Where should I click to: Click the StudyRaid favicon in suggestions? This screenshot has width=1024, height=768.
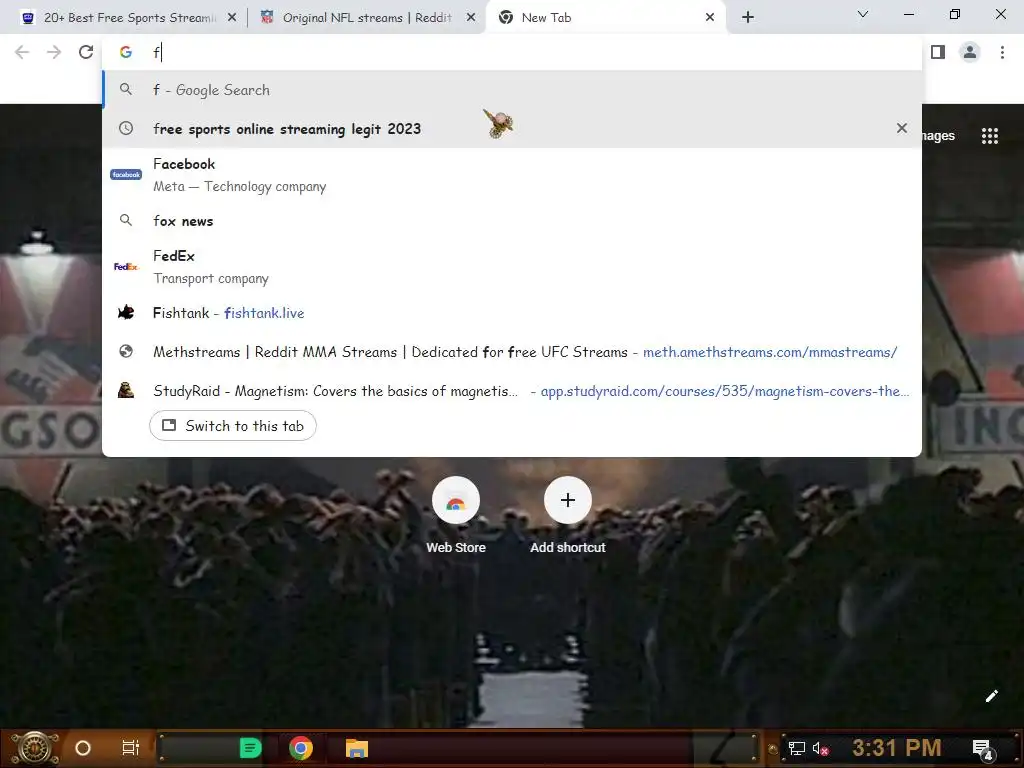pyautogui.click(x=126, y=391)
